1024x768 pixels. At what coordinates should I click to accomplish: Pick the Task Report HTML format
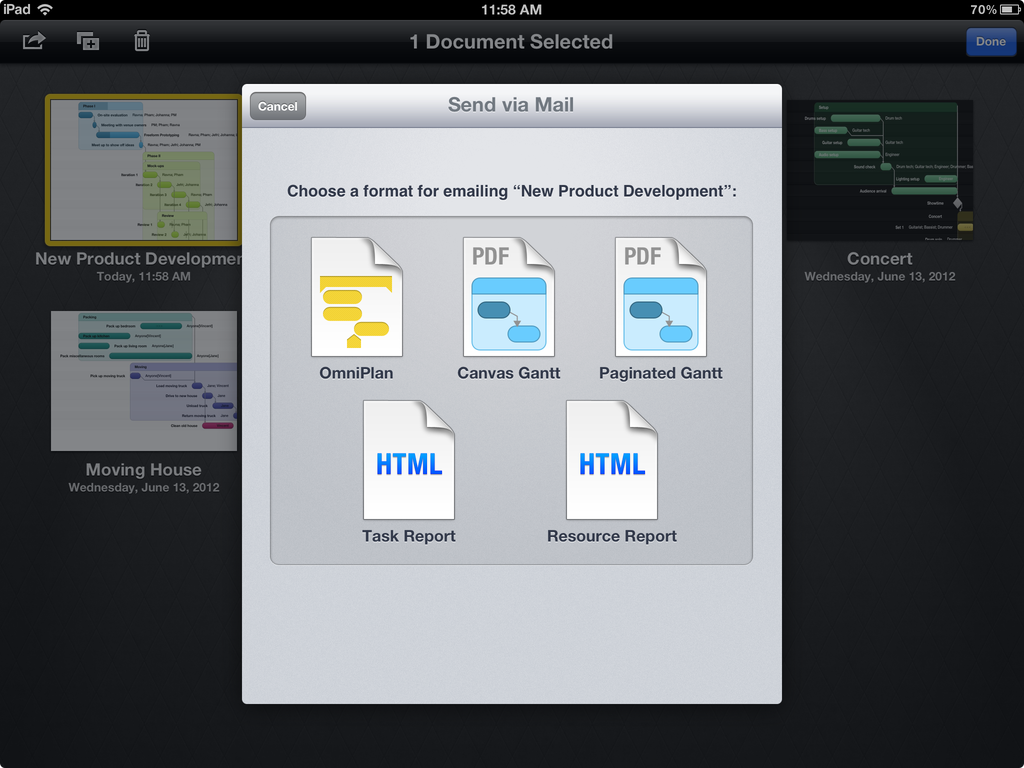tap(409, 460)
